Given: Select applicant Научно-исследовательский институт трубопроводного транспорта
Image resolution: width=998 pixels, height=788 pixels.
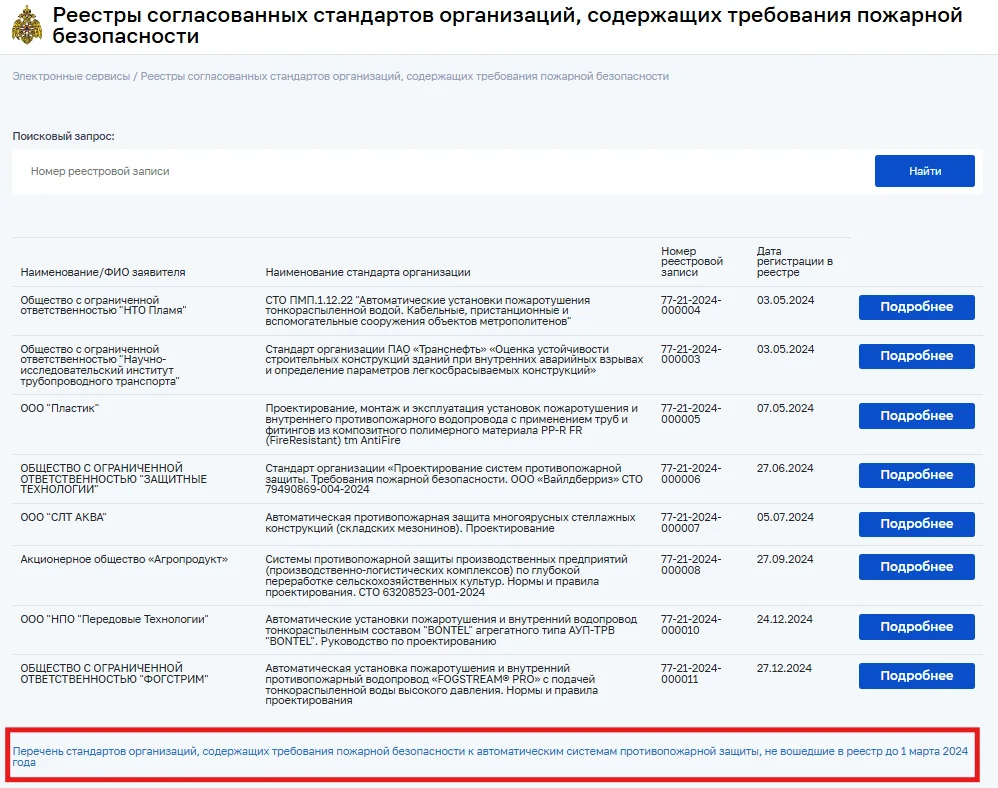Looking at the screenshot, I should (100, 365).
